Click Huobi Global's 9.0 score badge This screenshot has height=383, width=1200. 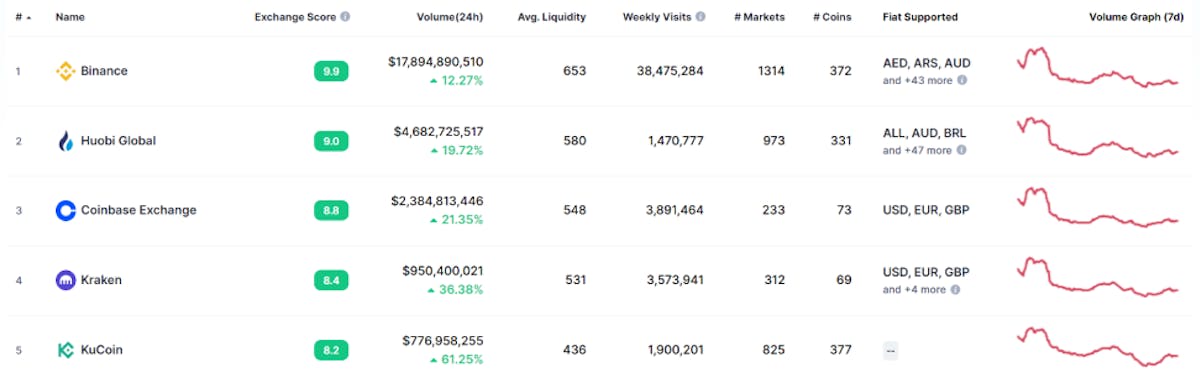[331, 141]
